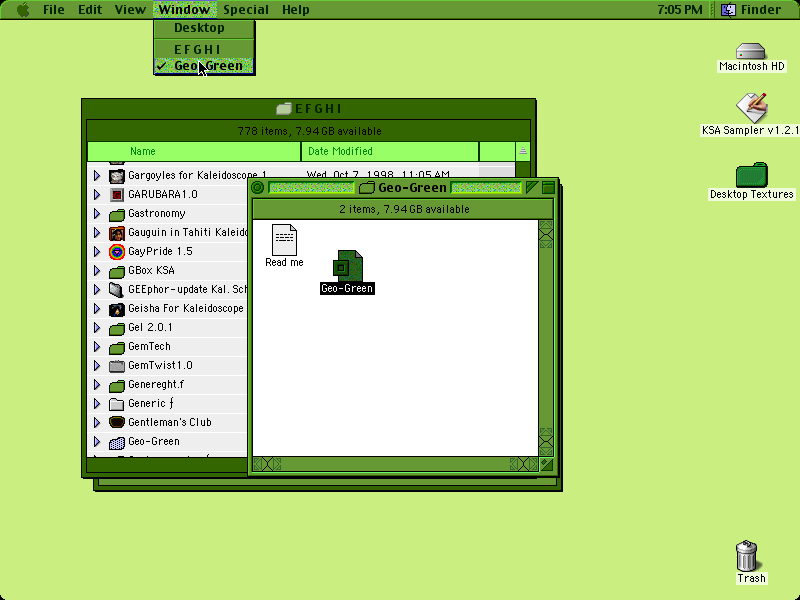Click the Gel 2.0.1 folder icon
Screen dimensions: 800x600
tap(117, 328)
